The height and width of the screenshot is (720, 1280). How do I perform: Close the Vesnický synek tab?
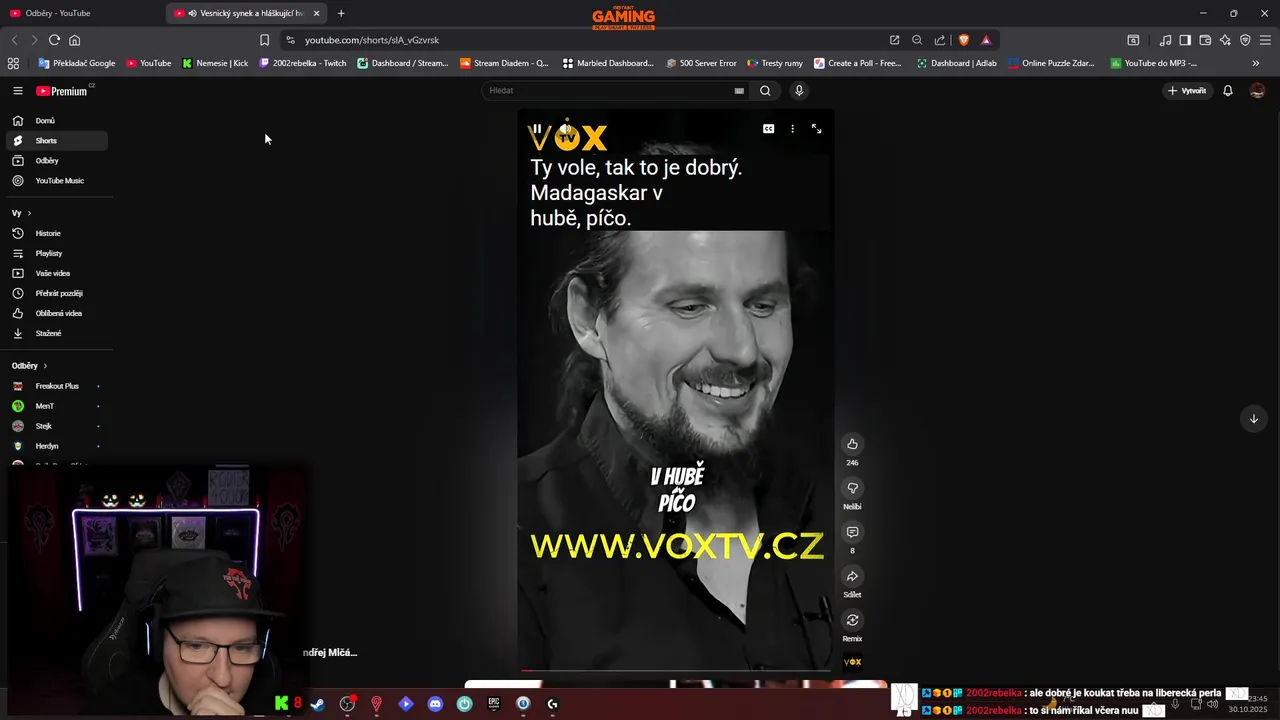pyautogui.click(x=316, y=13)
